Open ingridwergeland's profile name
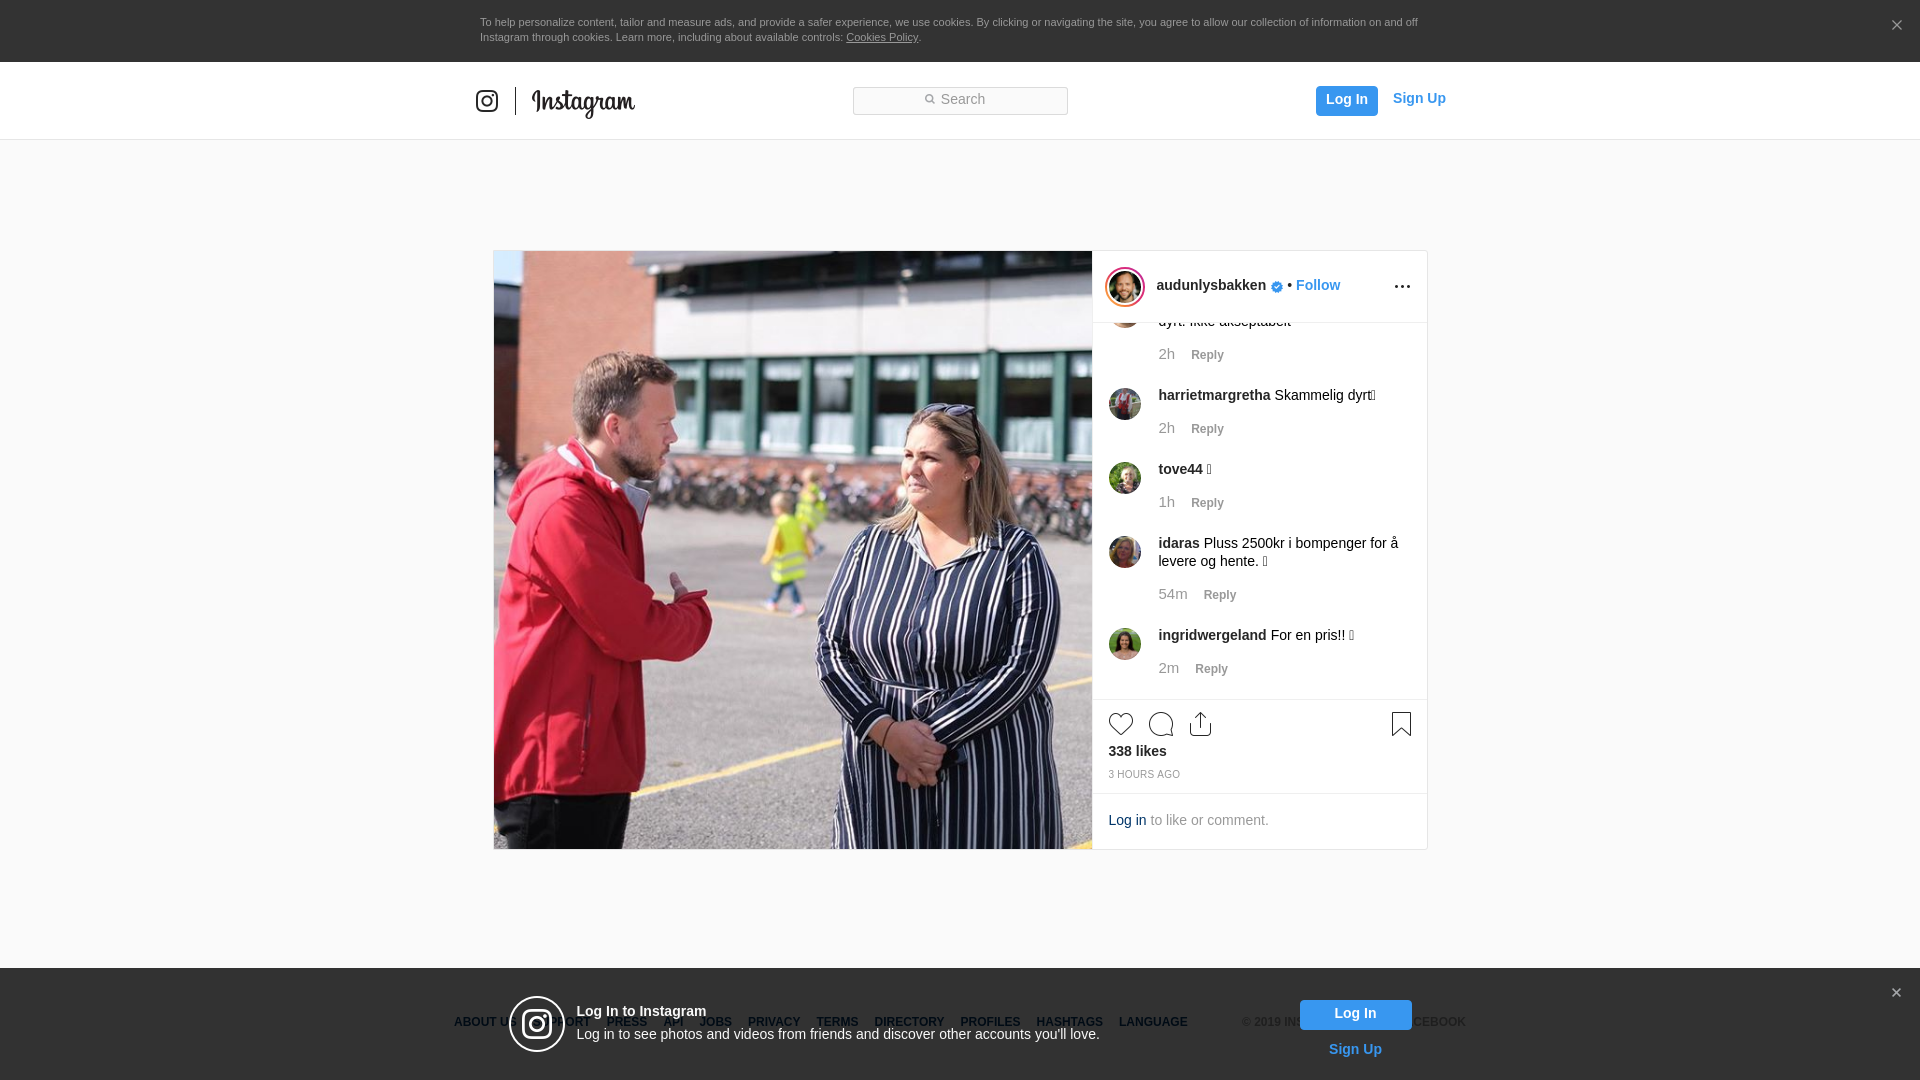The image size is (1920, 1080). coord(1212,635)
